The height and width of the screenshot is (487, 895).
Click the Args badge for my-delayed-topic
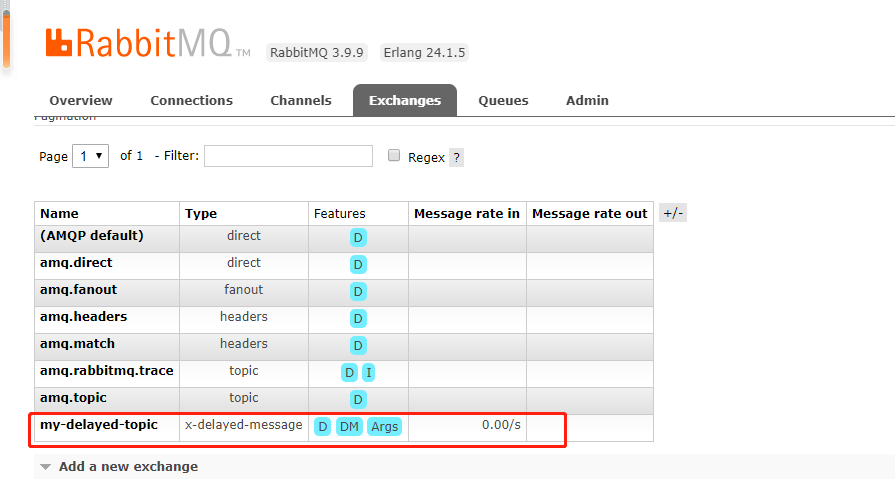coord(384,426)
